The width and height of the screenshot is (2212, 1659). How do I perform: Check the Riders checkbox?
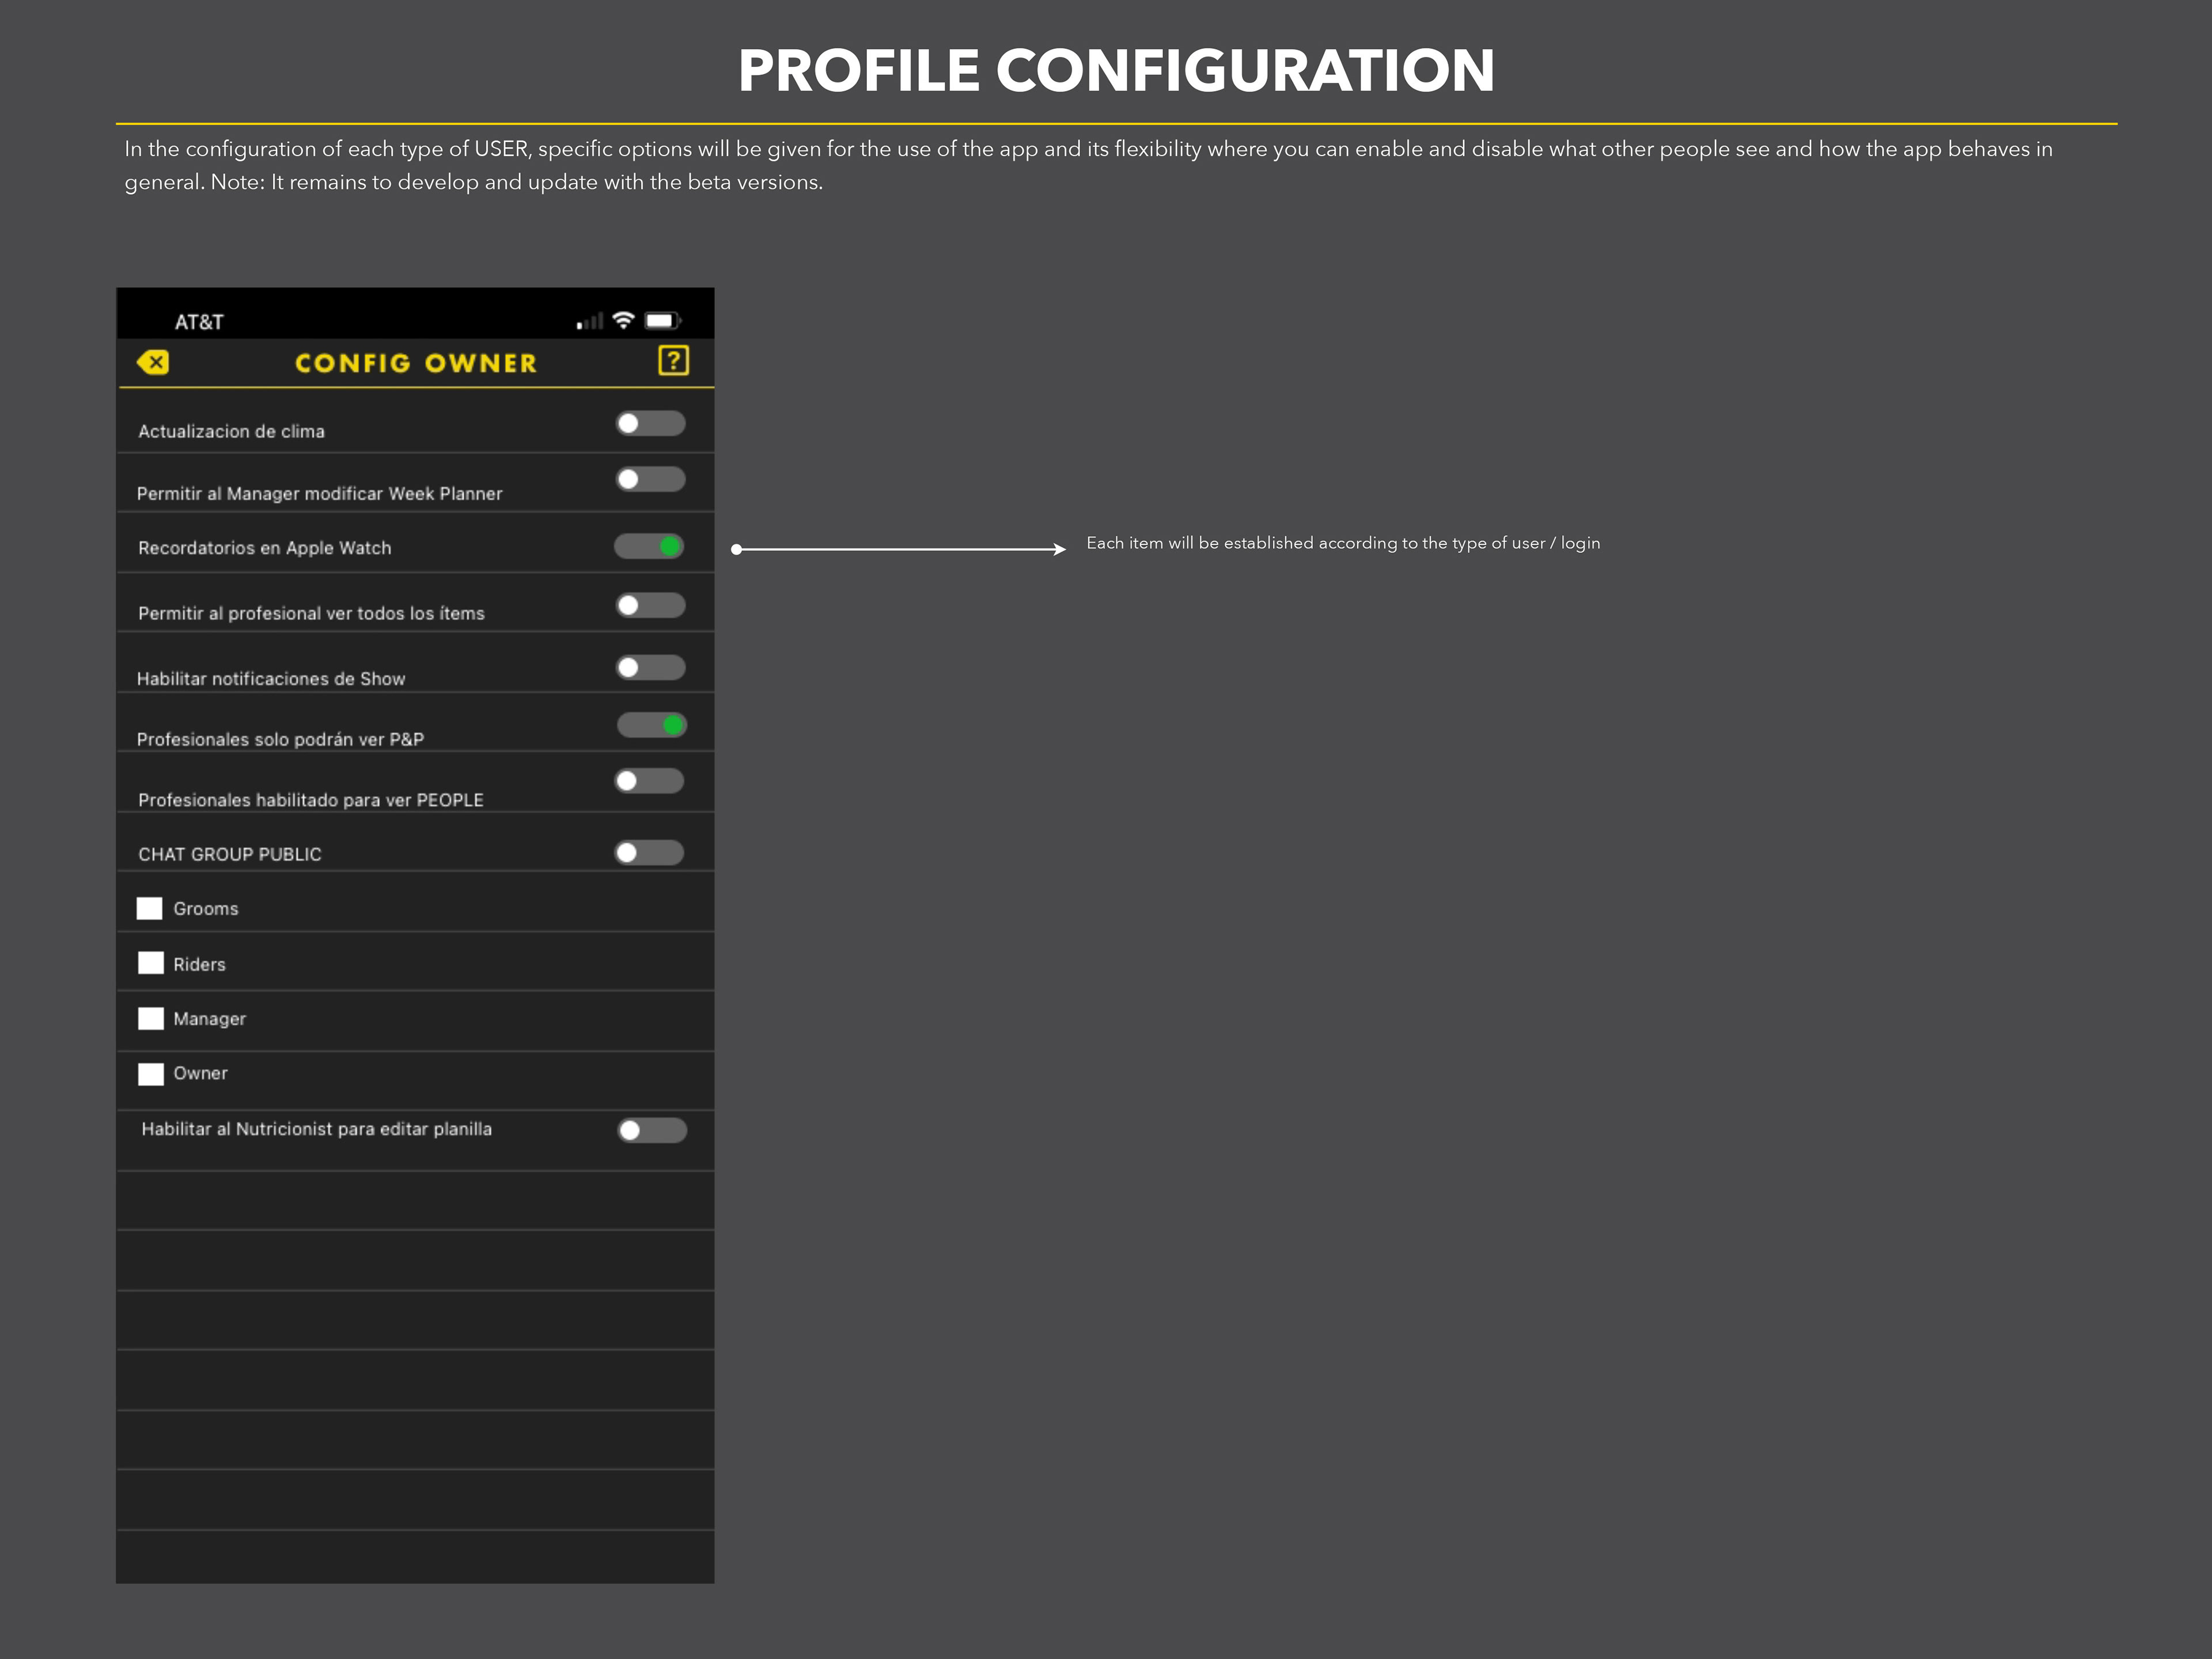tap(151, 963)
